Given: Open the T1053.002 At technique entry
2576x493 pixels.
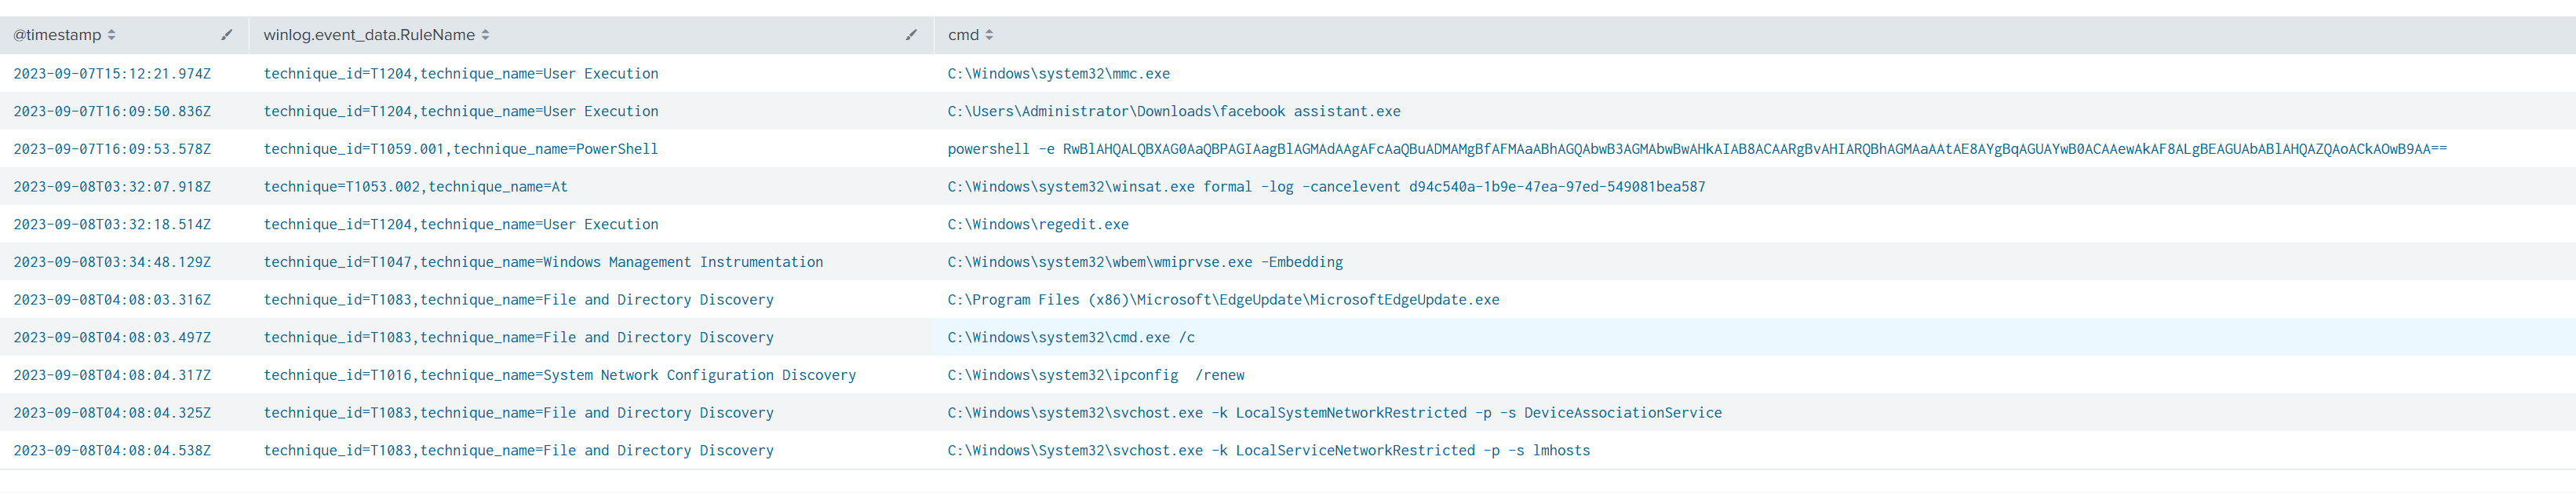Looking at the screenshot, I should 415,187.
